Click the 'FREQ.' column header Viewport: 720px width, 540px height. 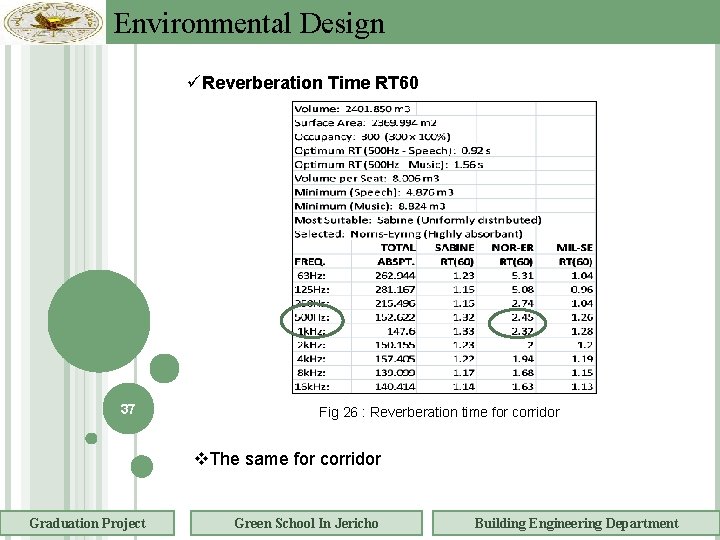coord(309,262)
